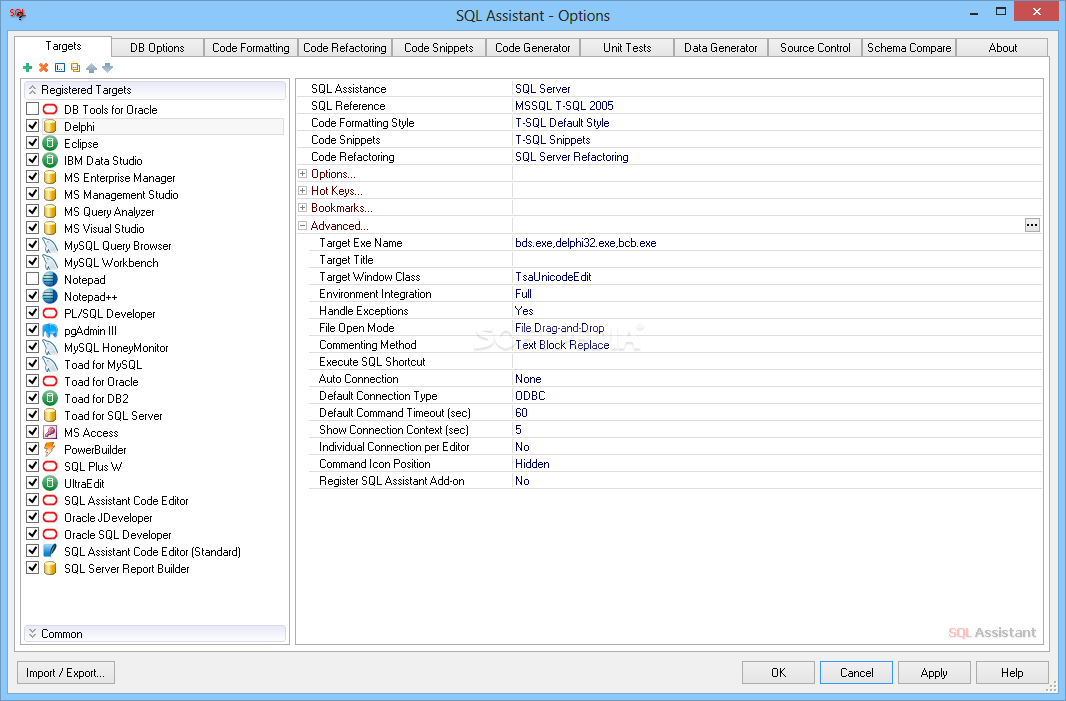Open the SQL Assistance value SQL Server

(543, 89)
